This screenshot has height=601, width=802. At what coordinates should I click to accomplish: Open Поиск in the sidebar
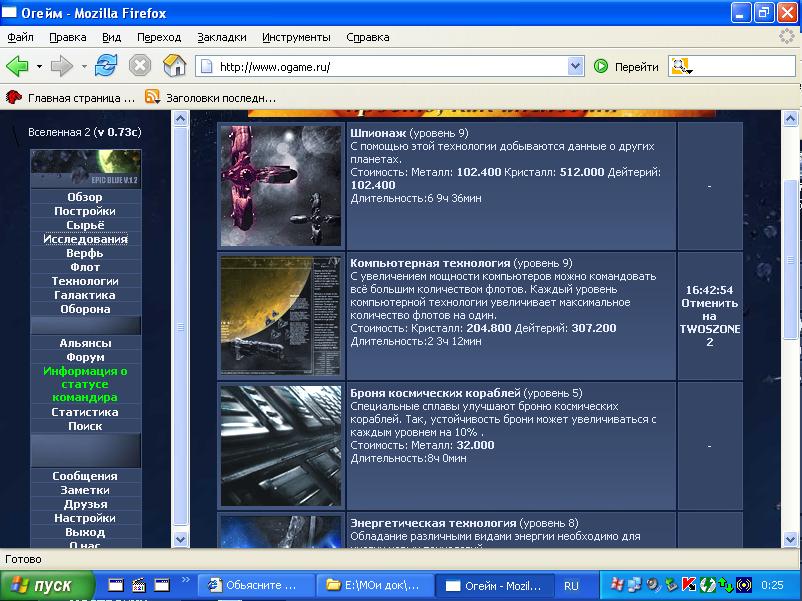coord(85,426)
